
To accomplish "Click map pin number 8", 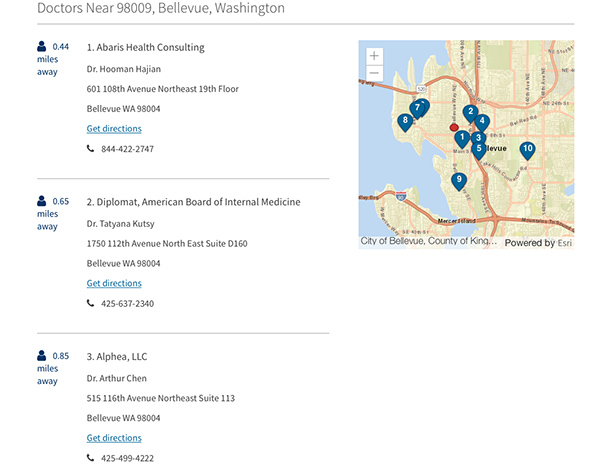I will pos(404,121).
